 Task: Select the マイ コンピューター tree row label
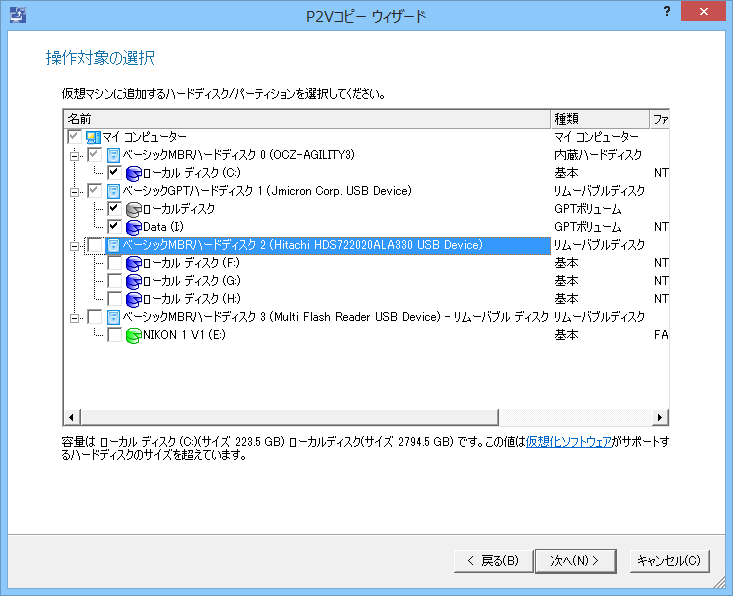[x=144, y=137]
